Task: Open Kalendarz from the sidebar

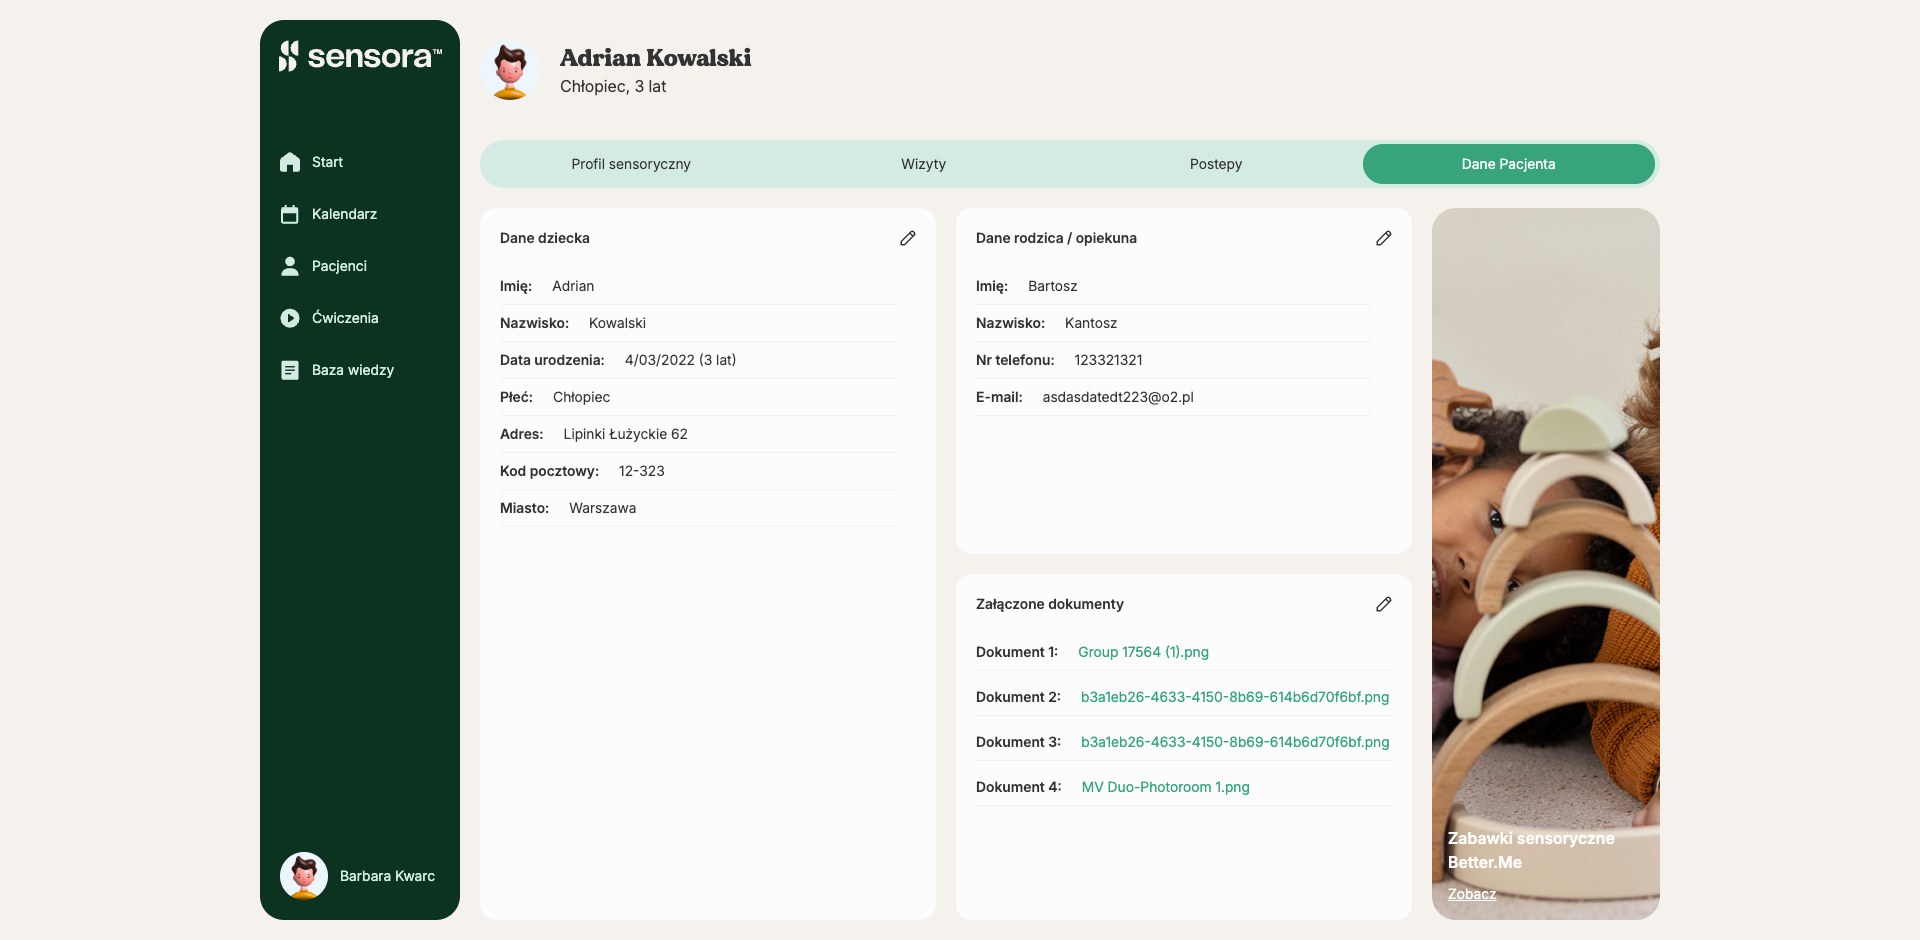Action: 344,214
